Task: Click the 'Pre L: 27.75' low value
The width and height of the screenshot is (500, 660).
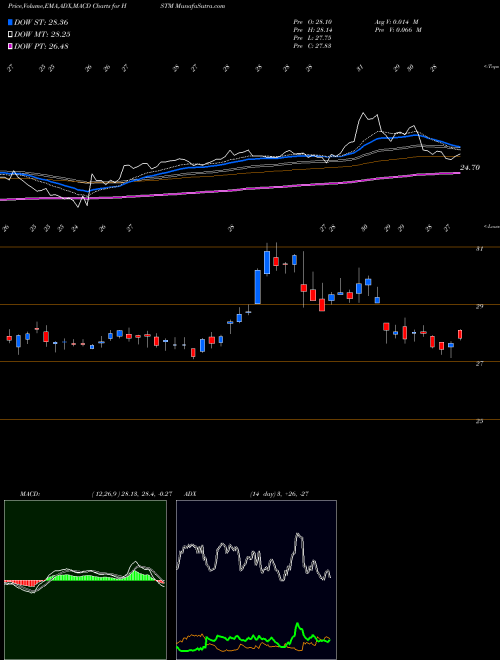Action: pyautogui.click(x=312, y=38)
